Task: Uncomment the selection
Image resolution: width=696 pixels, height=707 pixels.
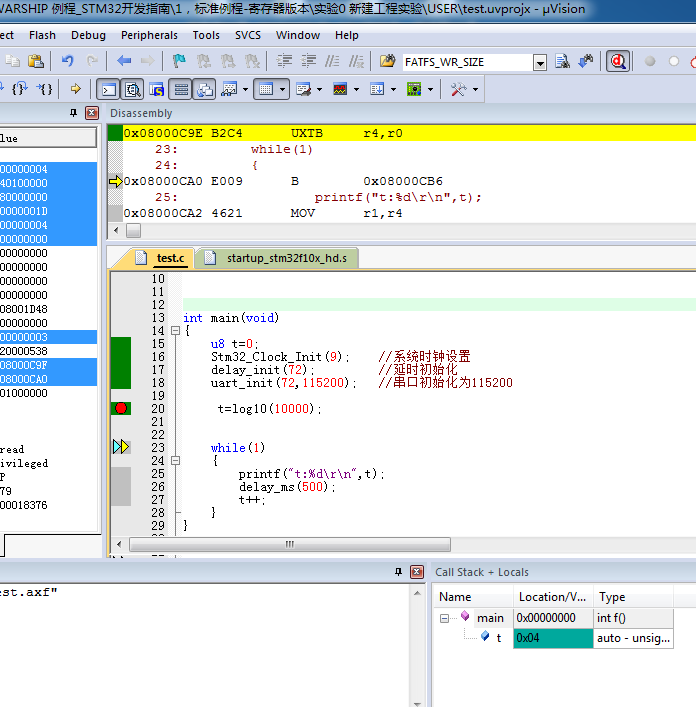Action: 356,61
